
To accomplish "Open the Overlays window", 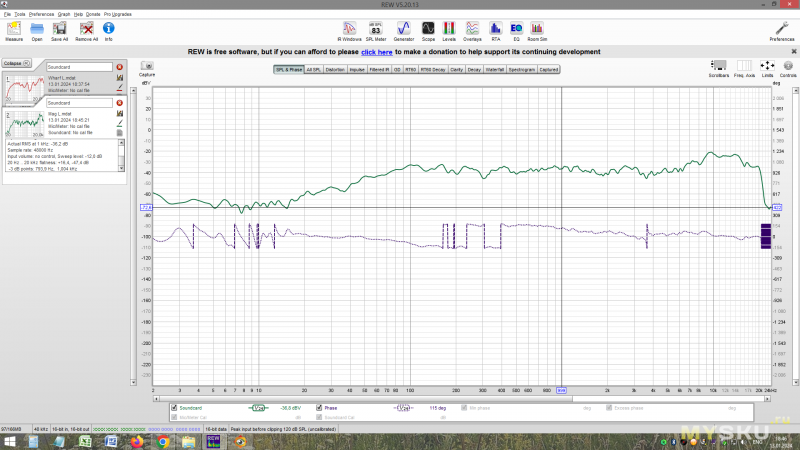I will coord(473,29).
